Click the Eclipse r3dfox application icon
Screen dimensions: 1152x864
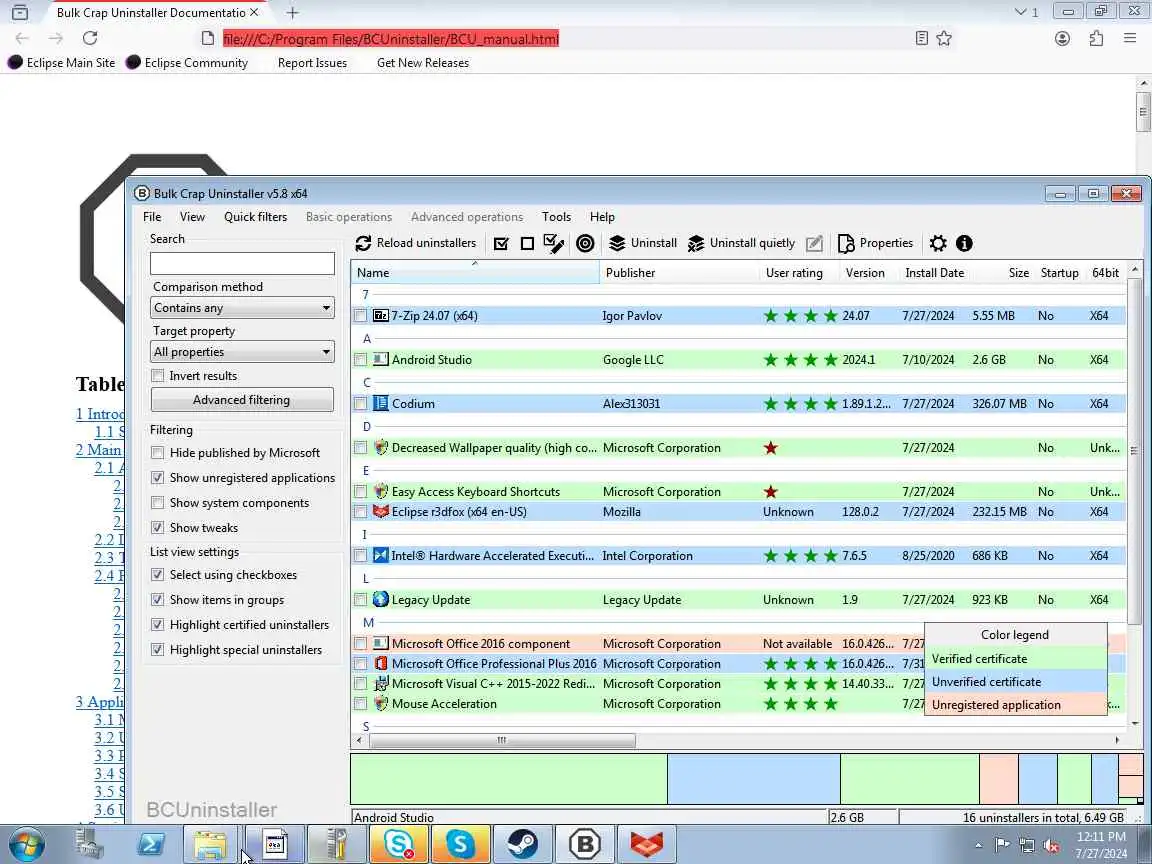pos(381,511)
